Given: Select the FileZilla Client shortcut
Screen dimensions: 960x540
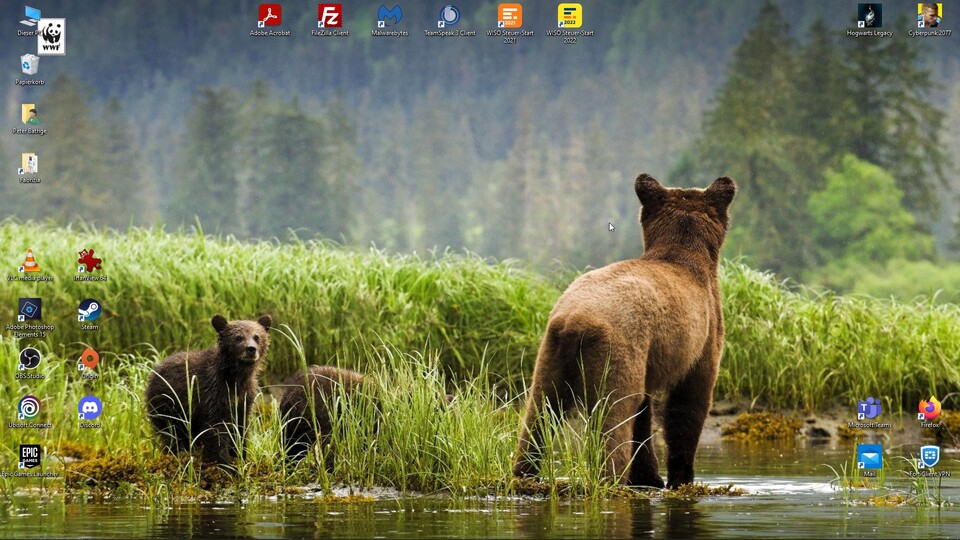Looking at the screenshot, I should click(329, 20).
